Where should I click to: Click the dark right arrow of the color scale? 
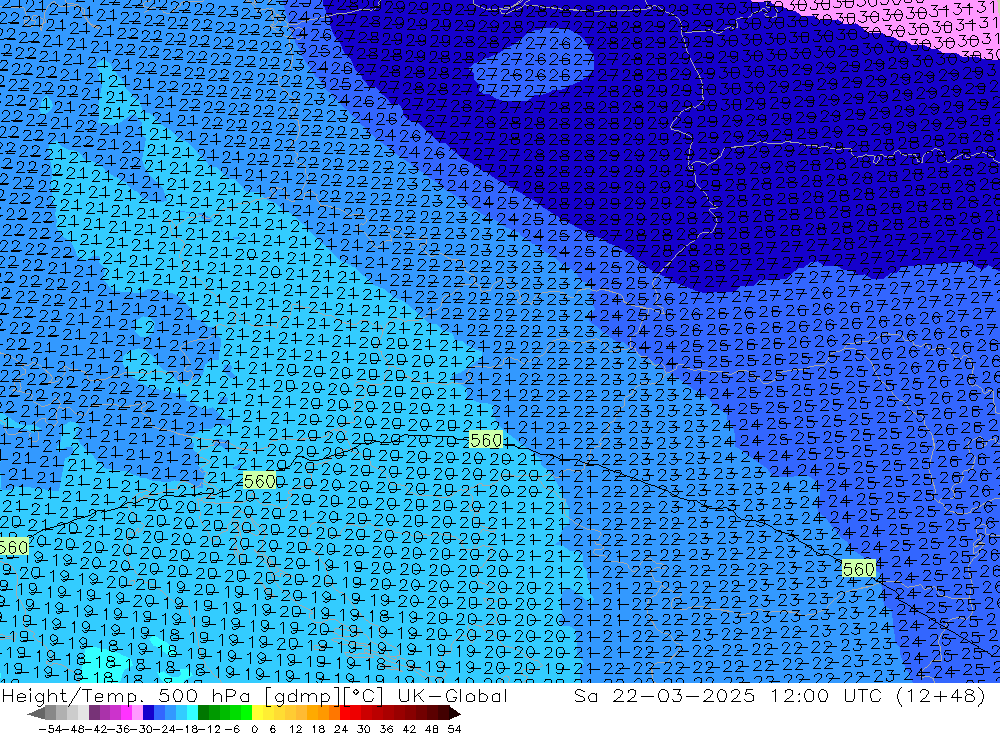click(x=454, y=712)
